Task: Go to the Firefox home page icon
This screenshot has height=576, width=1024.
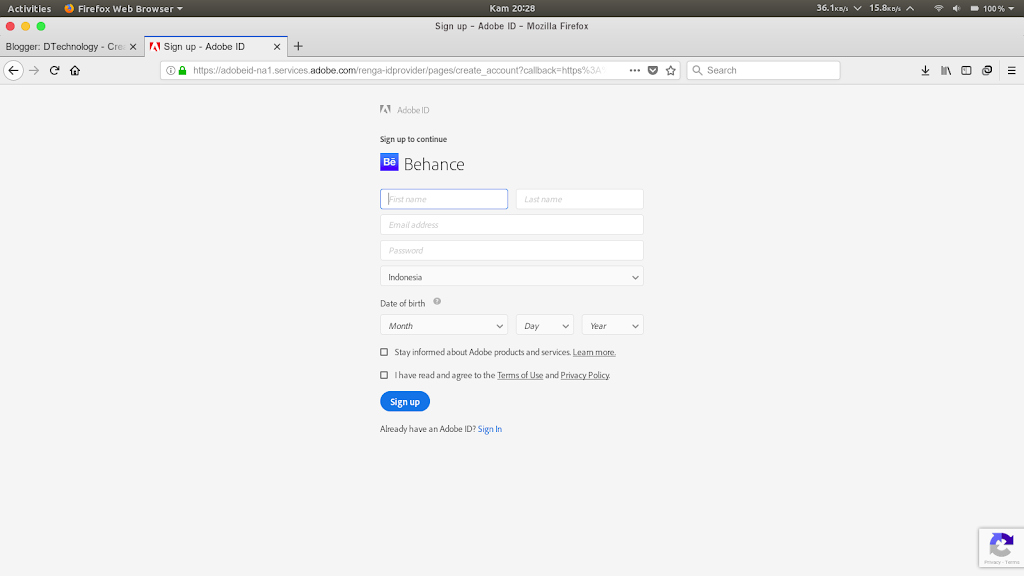Action: tap(75, 70)
